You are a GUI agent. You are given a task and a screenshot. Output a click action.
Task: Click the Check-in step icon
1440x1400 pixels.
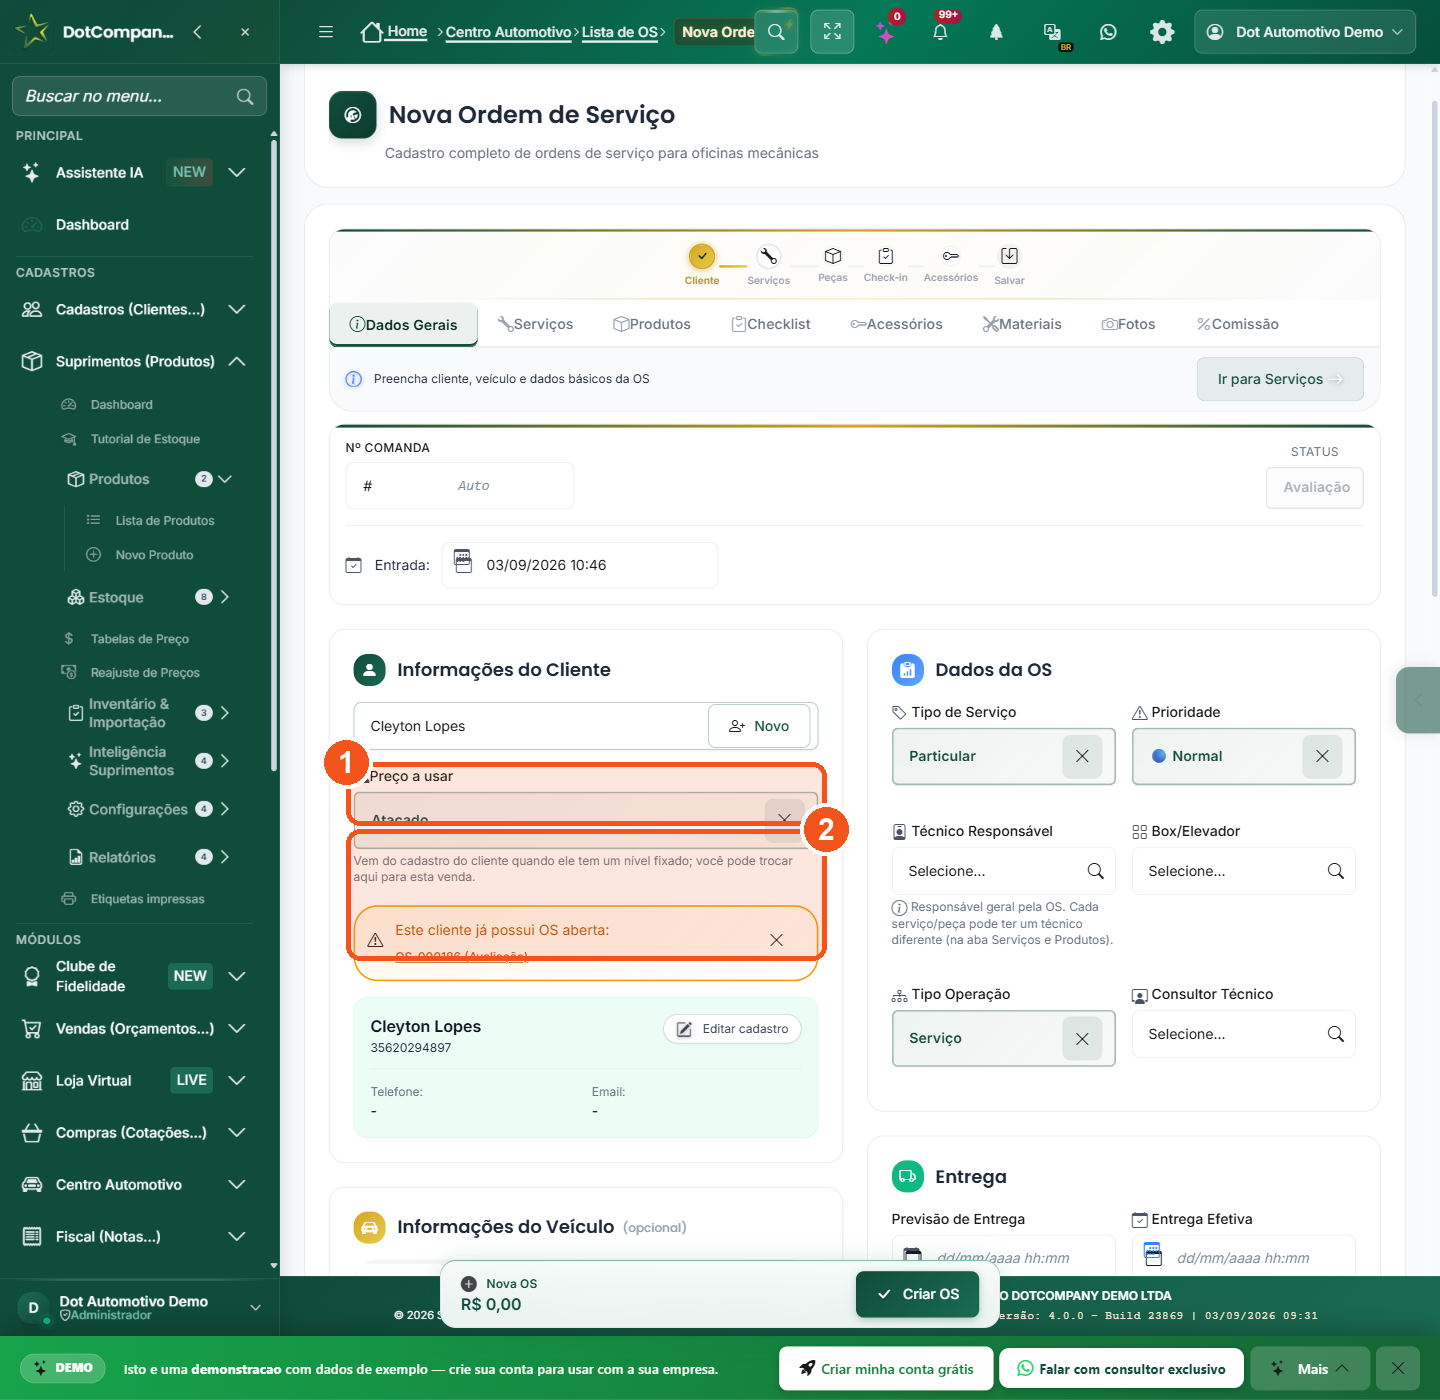(885, 257)
